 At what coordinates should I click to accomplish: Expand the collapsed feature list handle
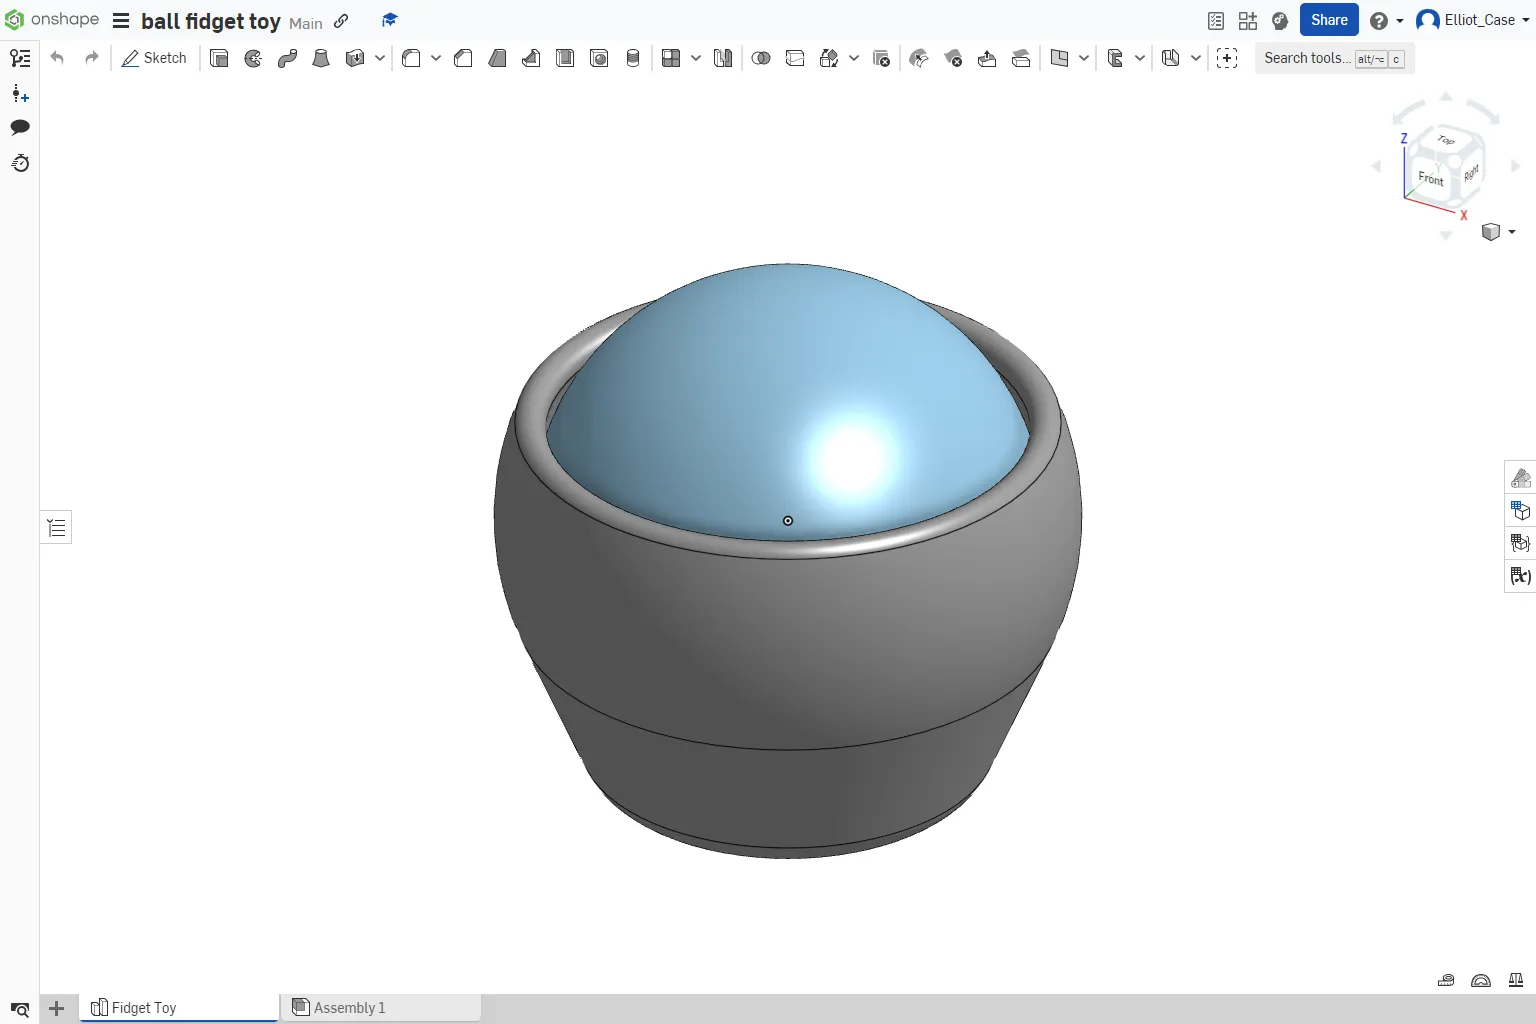(x=56, y=527)
